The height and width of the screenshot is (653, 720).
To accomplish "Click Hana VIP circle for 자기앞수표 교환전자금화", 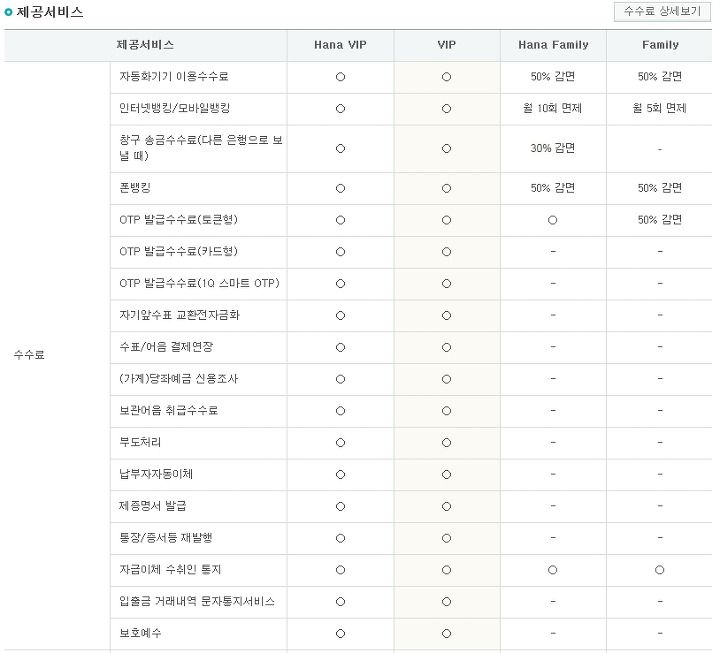I will point(340,316).
